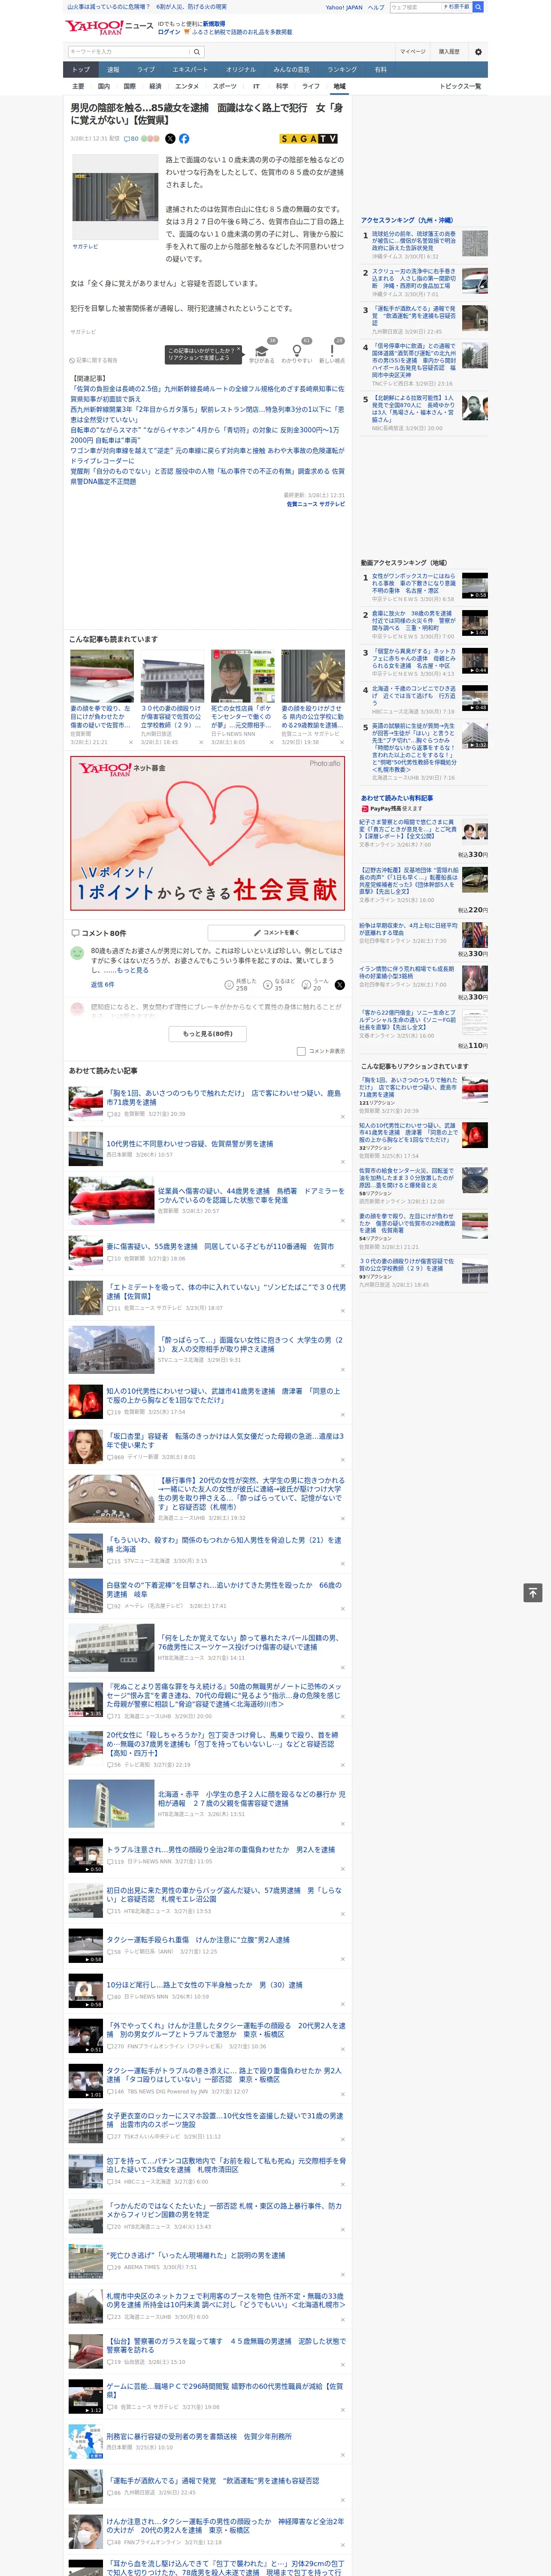551x2576 pixels.
Task: Select the スポーツ category
Action: coord(225,86)
